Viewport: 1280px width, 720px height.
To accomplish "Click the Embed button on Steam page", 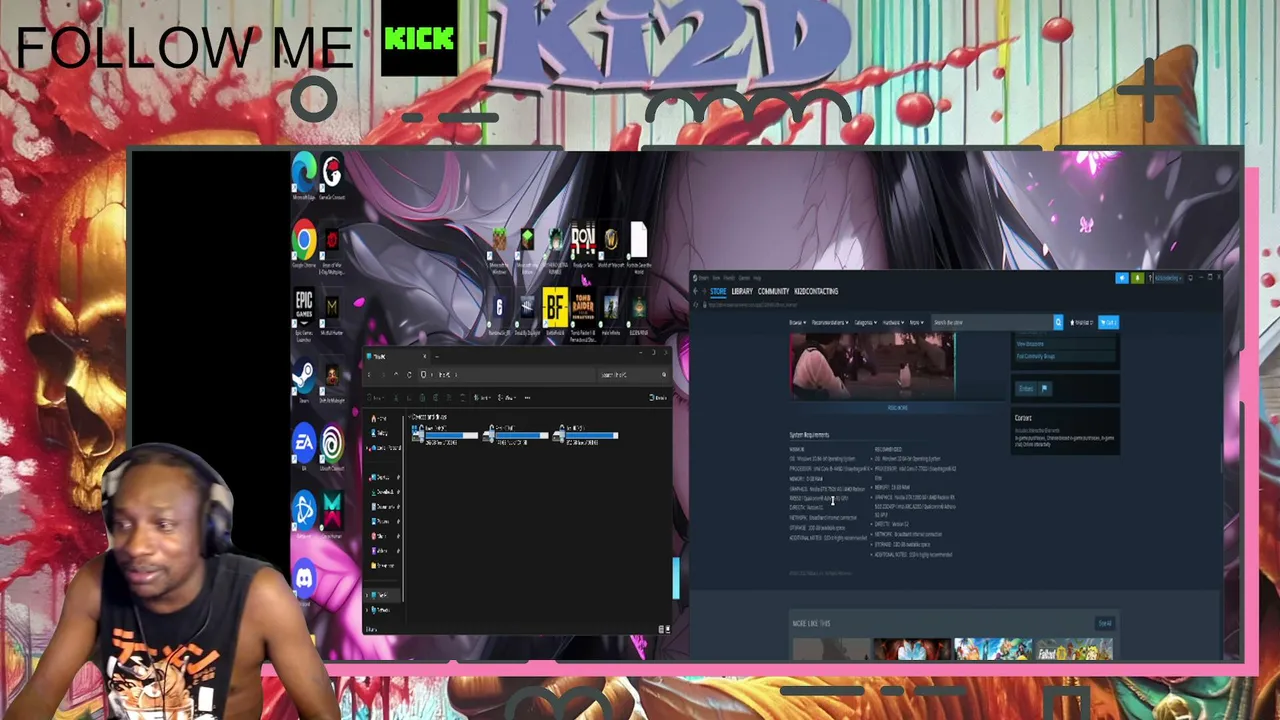I will [1026, 388].
